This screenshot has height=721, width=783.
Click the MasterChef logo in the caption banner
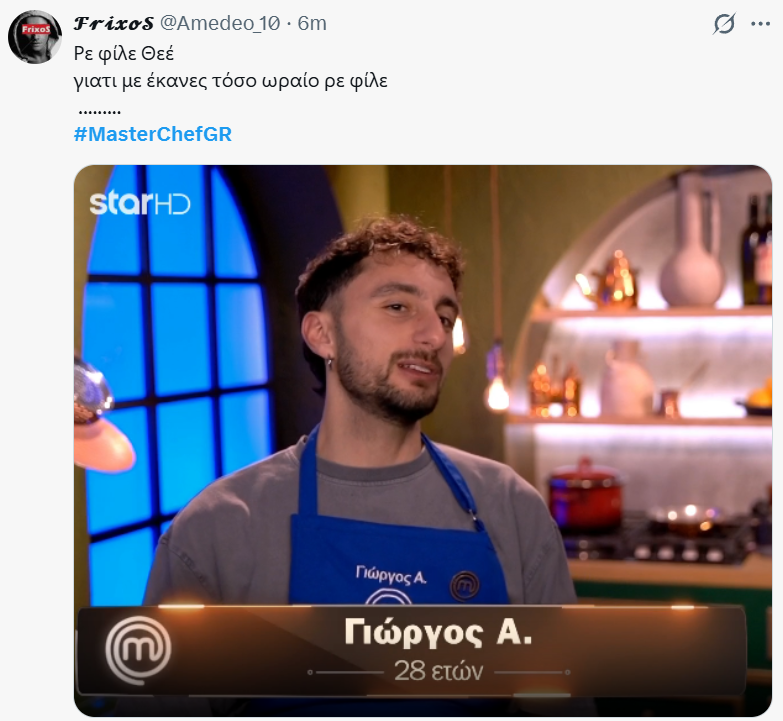pos(138,649)
